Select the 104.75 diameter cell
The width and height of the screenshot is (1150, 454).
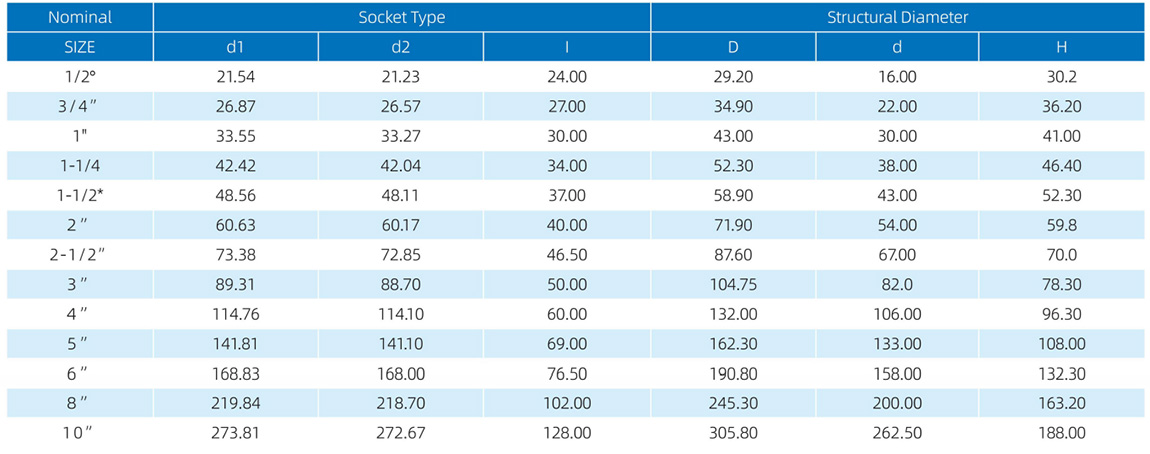point(733,284)
